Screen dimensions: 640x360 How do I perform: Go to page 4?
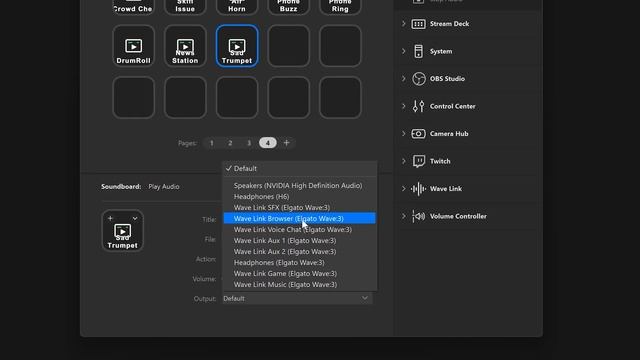point(268,143)
